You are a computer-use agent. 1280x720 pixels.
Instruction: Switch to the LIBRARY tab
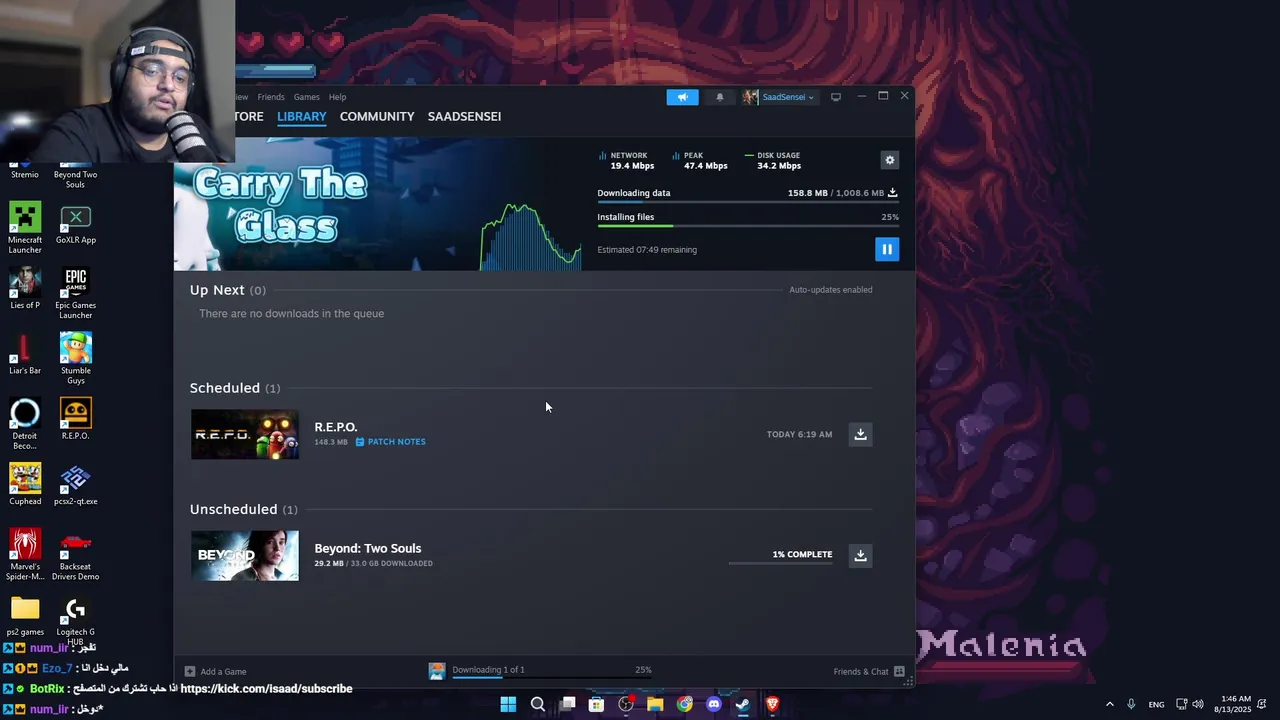coord(301,116)
